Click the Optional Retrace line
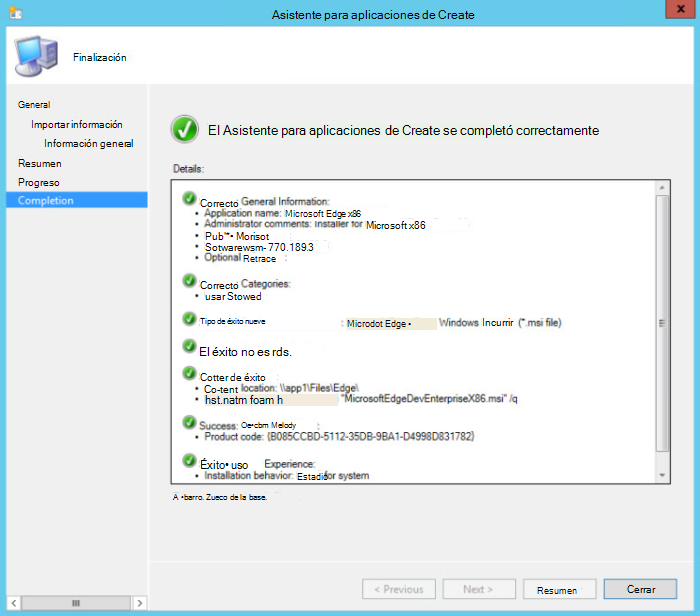700x616 pixels. pos(240,258)
